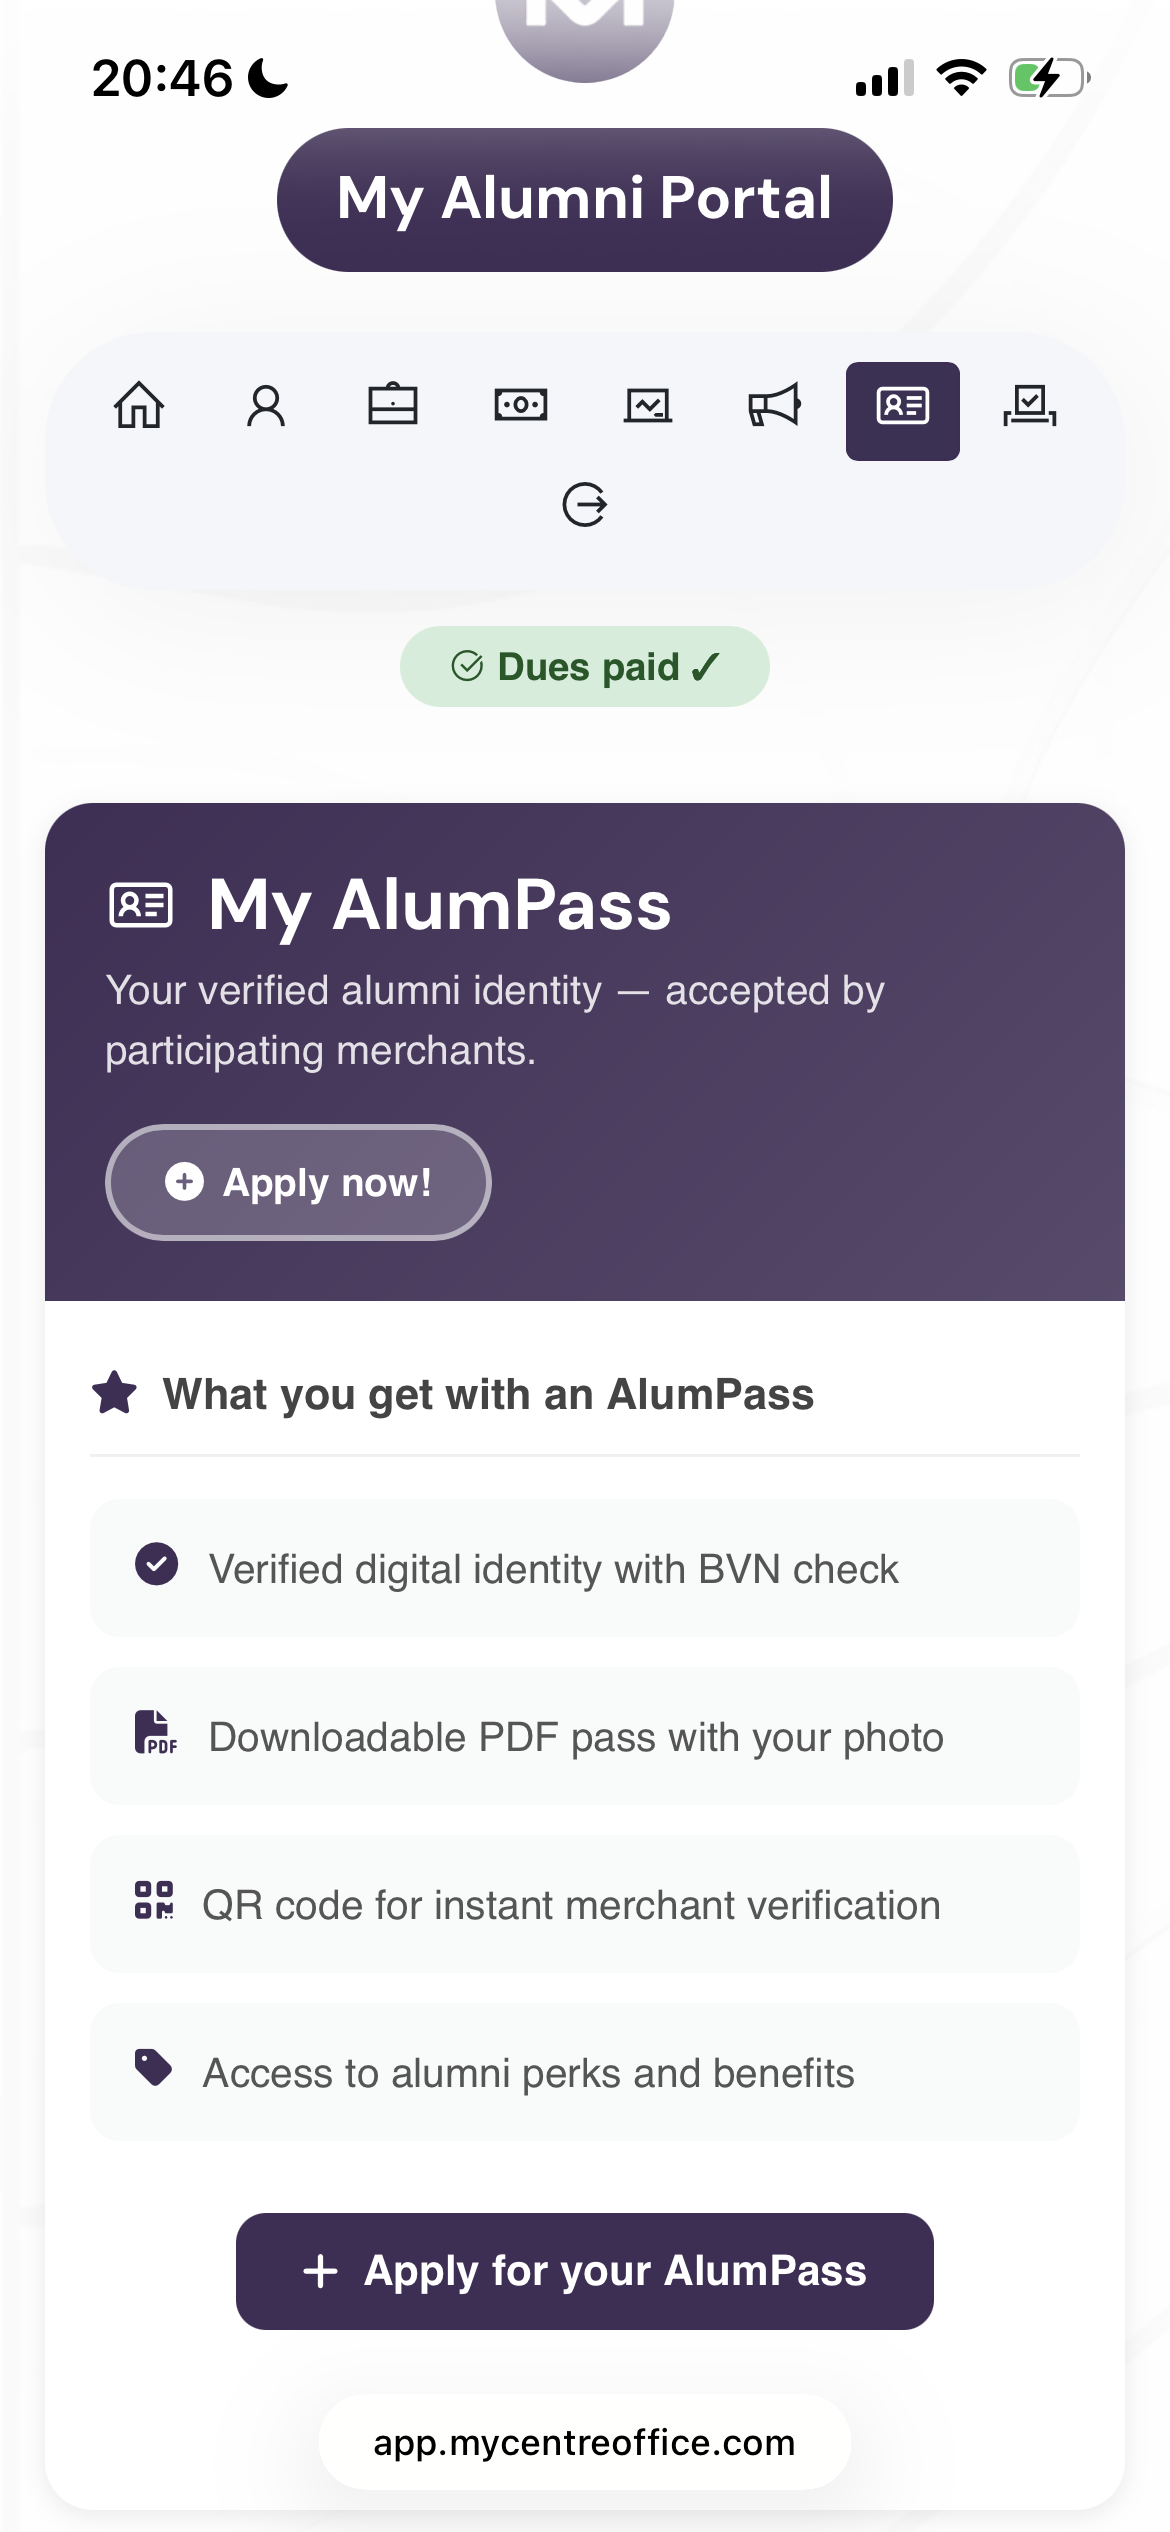The width and height of the screenshot is (1170, 2532).
Task: Open the ballot box voting icon
Action: (1030, 405)
